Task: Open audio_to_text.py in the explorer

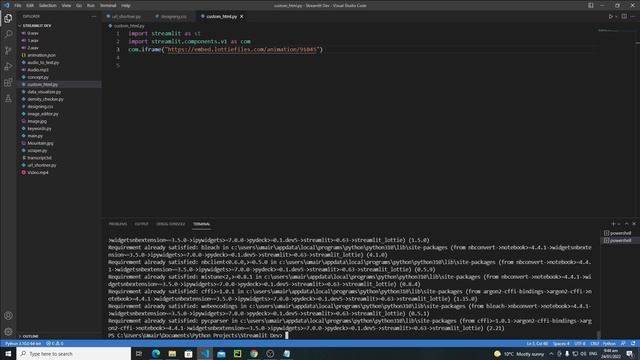Action: click(x=43, y=62)
